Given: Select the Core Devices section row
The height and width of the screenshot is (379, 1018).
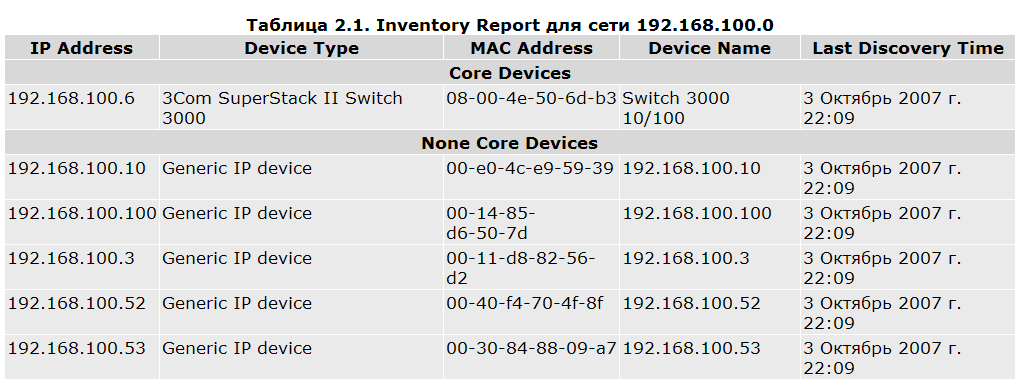Looking at the screenshot, I should click(x=510, y=73).
